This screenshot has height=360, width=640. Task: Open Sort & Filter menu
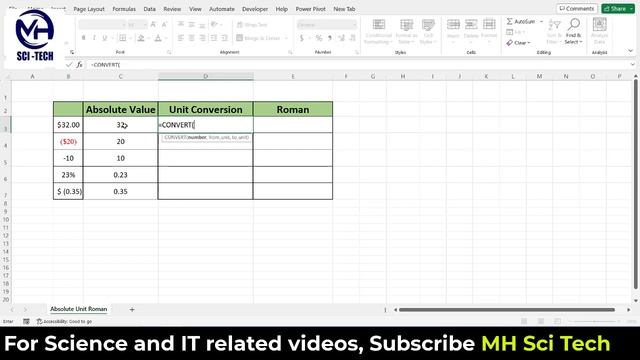click(x=554, y=31)
